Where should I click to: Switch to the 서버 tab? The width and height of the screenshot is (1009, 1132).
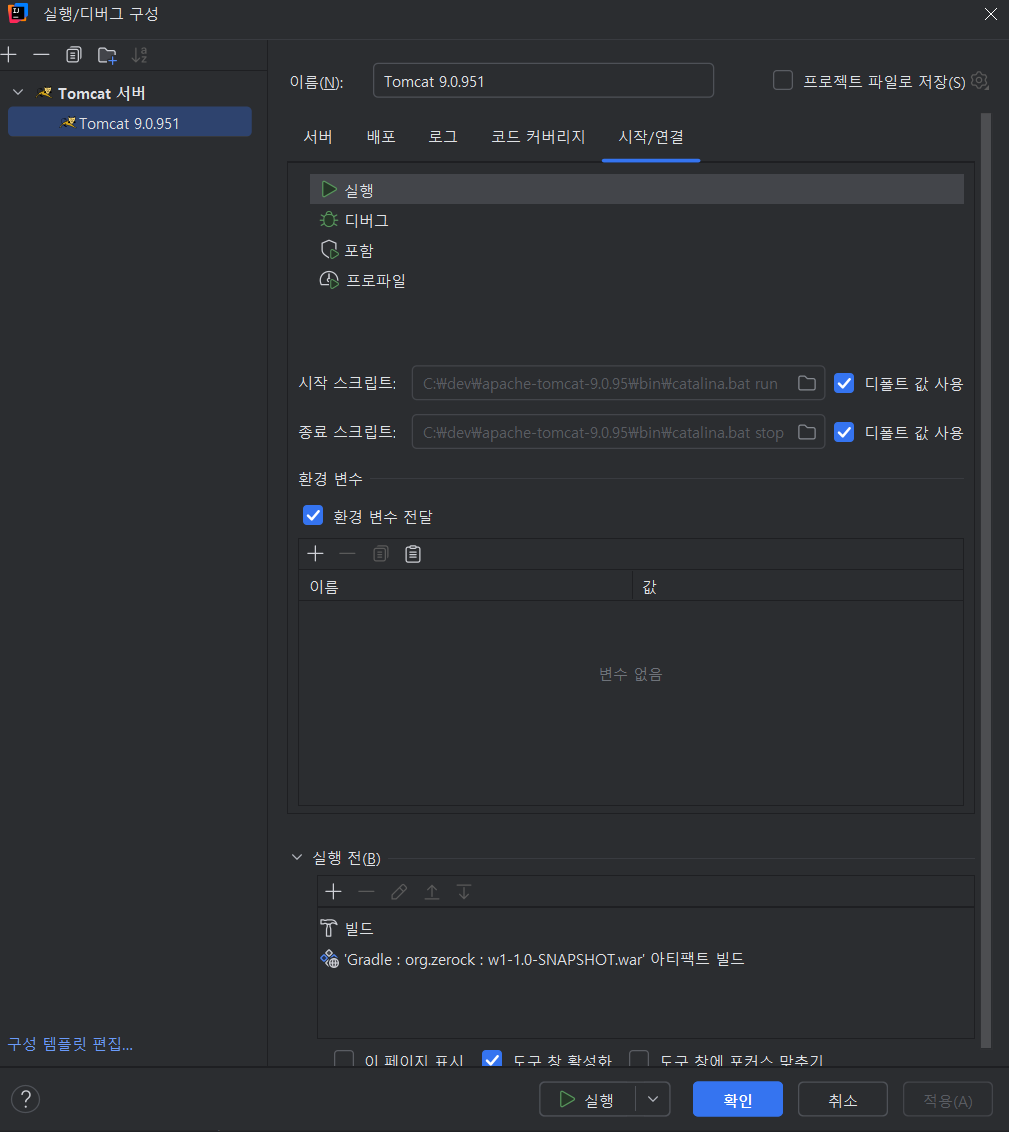[x=318, y=136]
